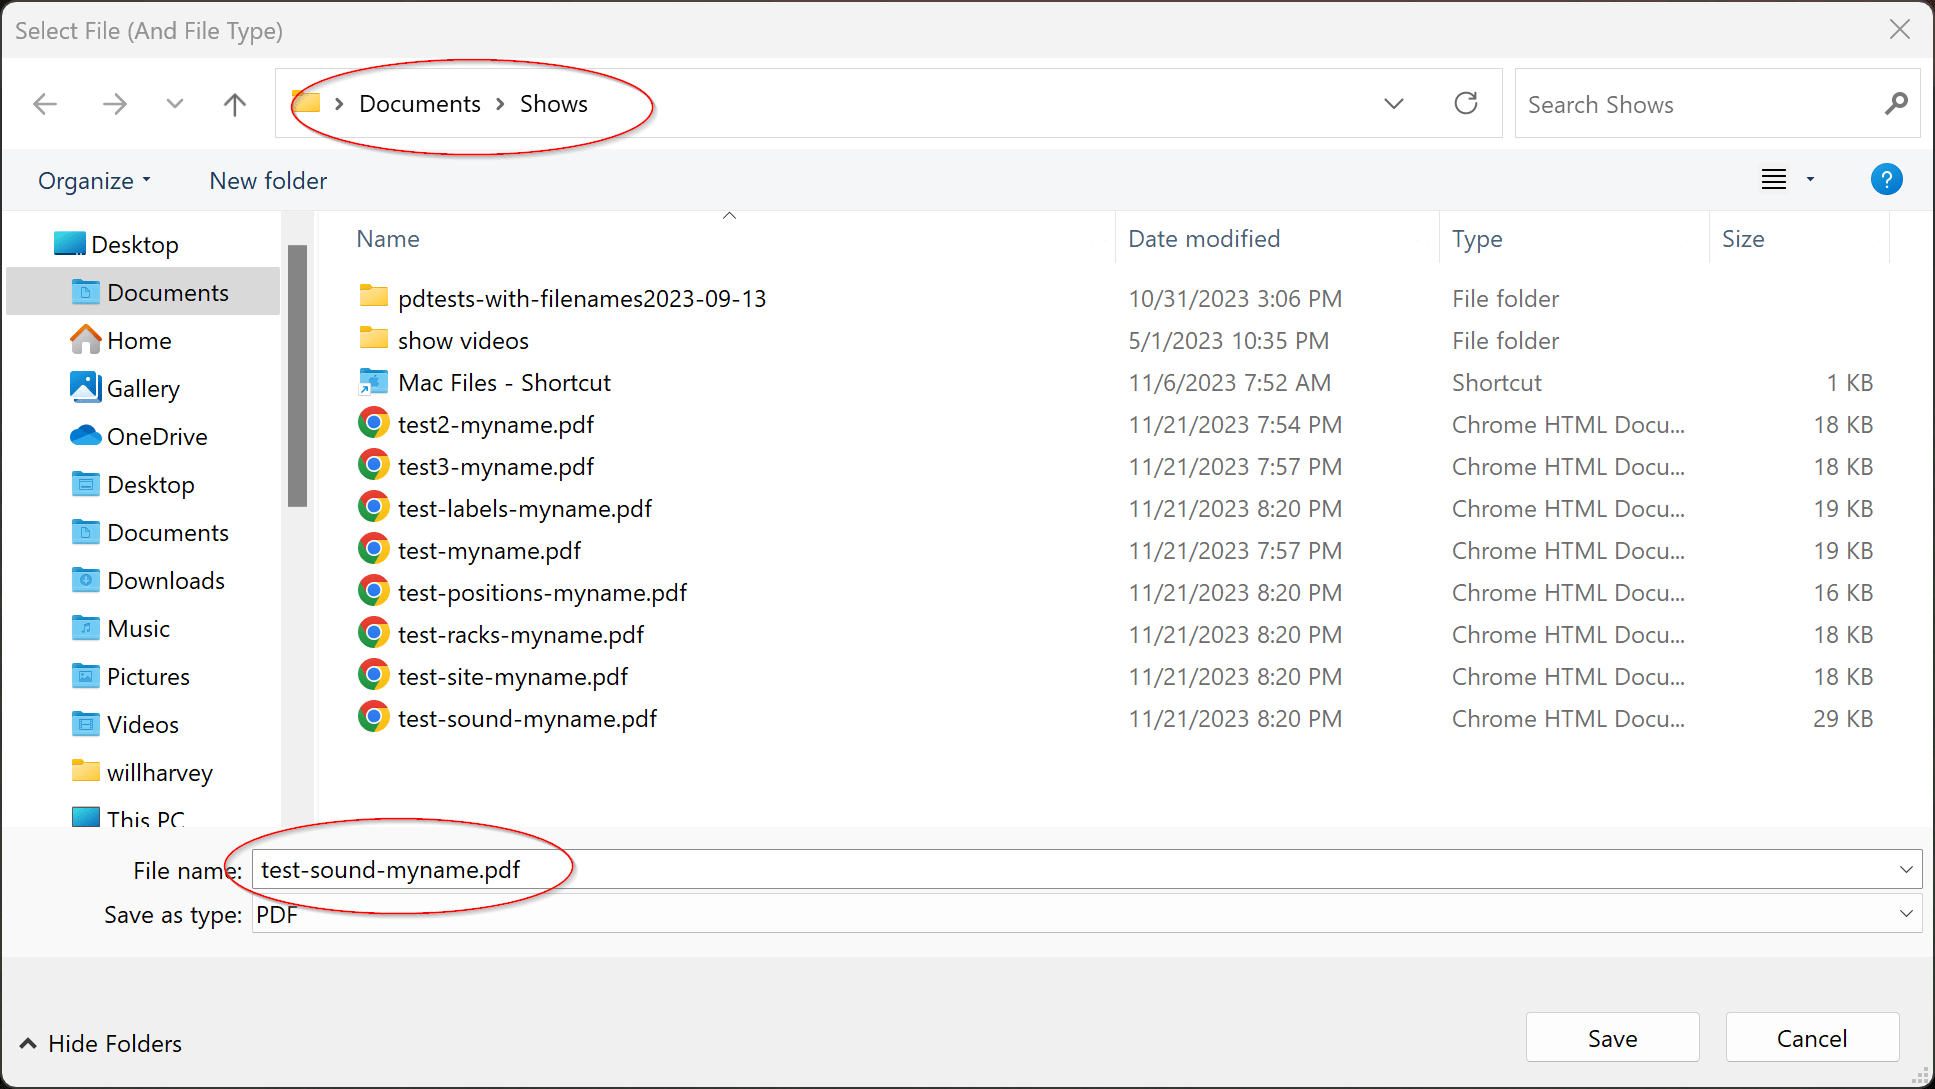Click the navigation pane vertical scrollbar
Screen dimensions: 1935x1089
pos(297,375)
